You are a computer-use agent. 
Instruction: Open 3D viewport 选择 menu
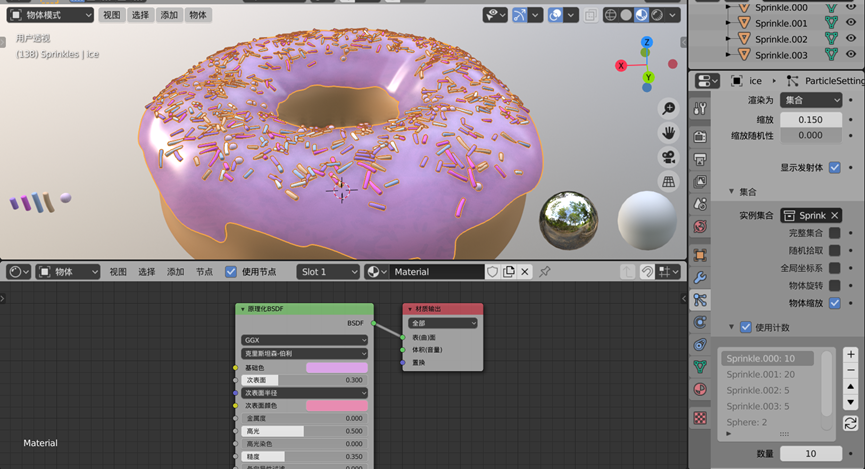(140, 15)
